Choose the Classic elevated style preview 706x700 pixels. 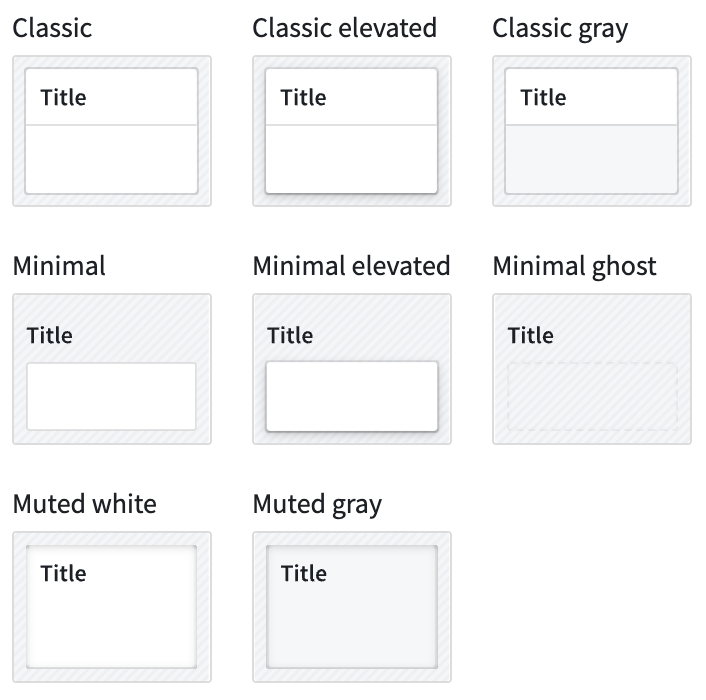(352, 131)
